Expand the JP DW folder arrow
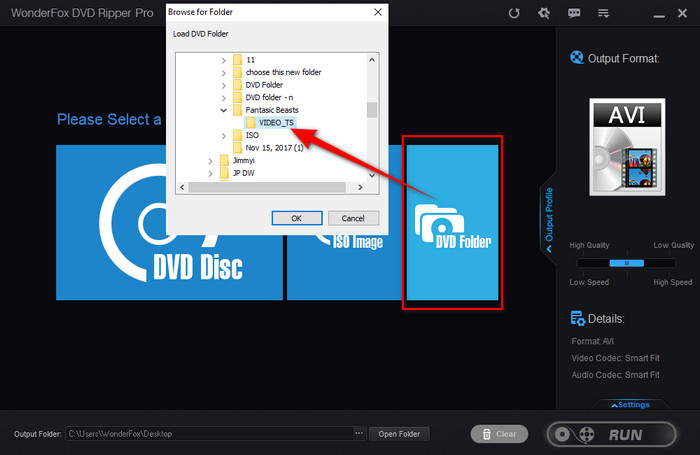 pyautogui.click(x=210, y=173)
